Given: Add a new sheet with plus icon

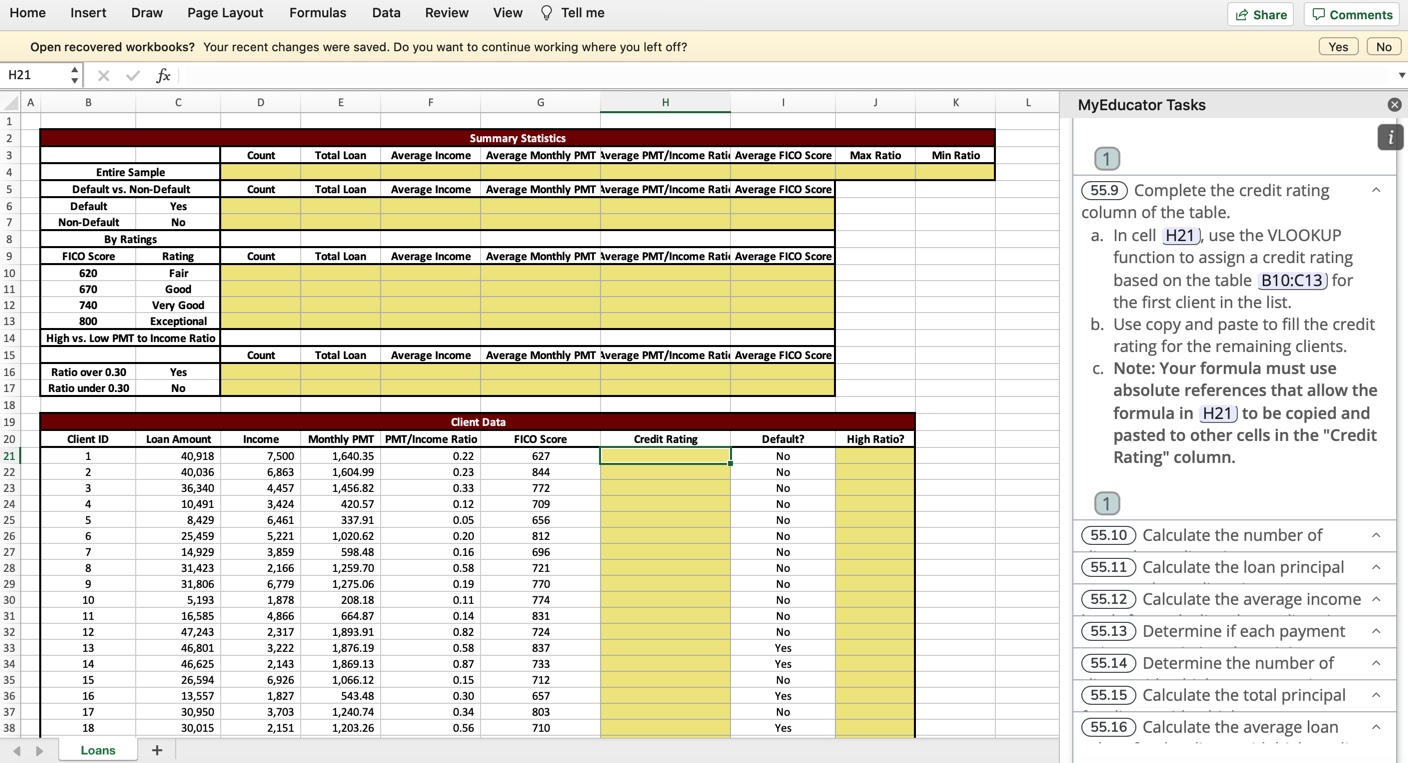Looking at the screenshot, I should [x=157, y=750].
